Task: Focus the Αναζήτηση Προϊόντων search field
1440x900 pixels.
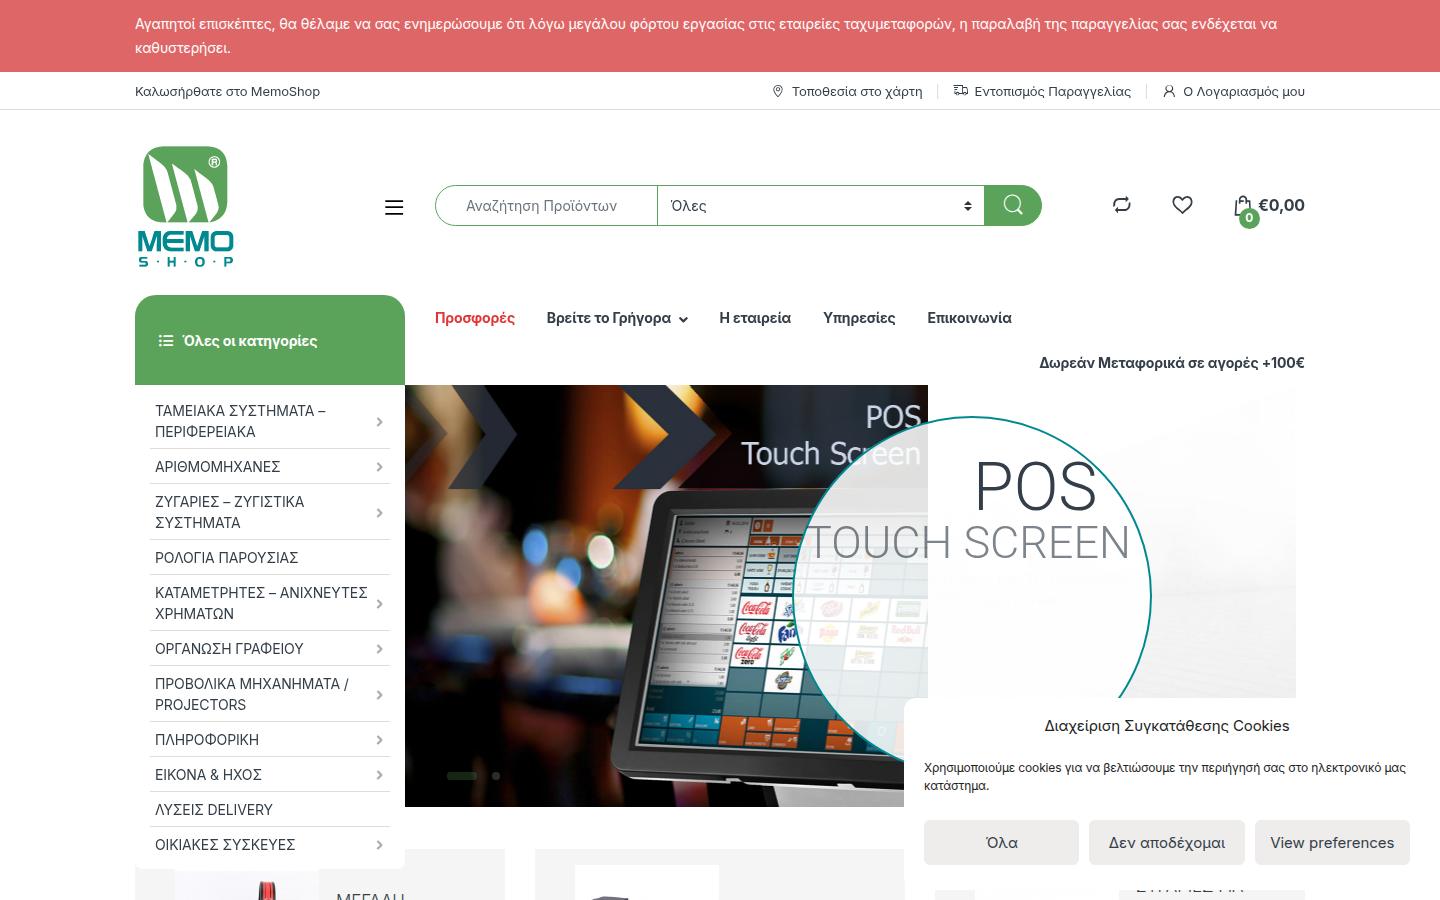Action: point(546,205)
